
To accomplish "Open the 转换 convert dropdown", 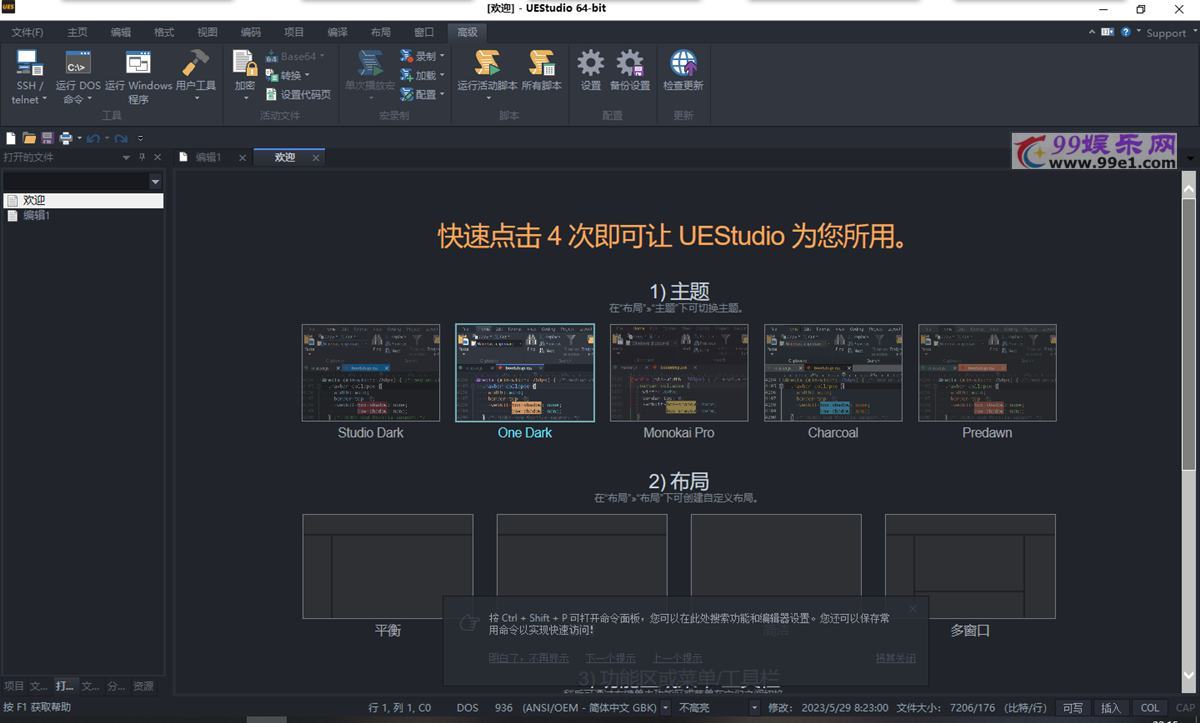I will point(288,75).
